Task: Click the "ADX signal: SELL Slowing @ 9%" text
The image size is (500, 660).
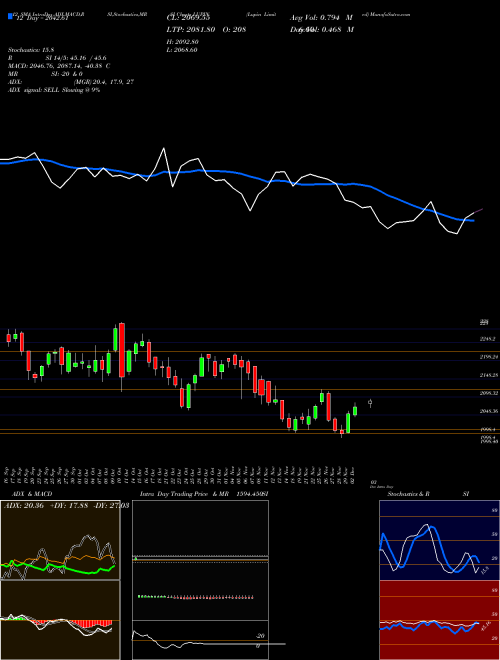Action: tap(54, 90)
